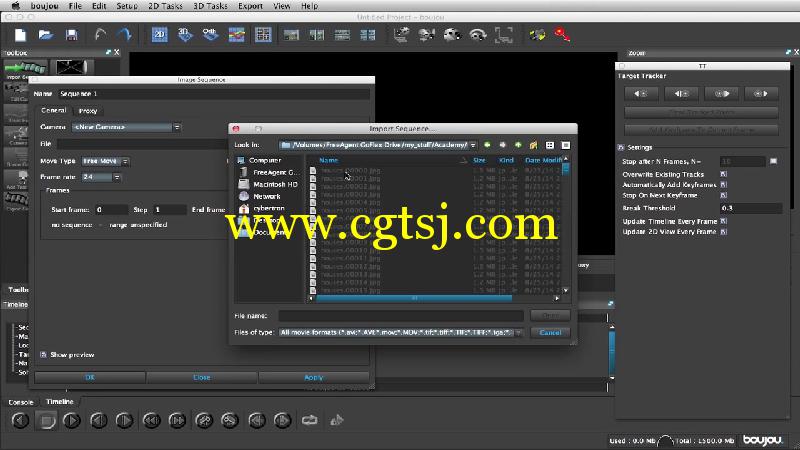Viewport: 800px width, 450px height.
Task: Open a project using the folder icon
Action: pyautogui.click(x=45, y=35)
